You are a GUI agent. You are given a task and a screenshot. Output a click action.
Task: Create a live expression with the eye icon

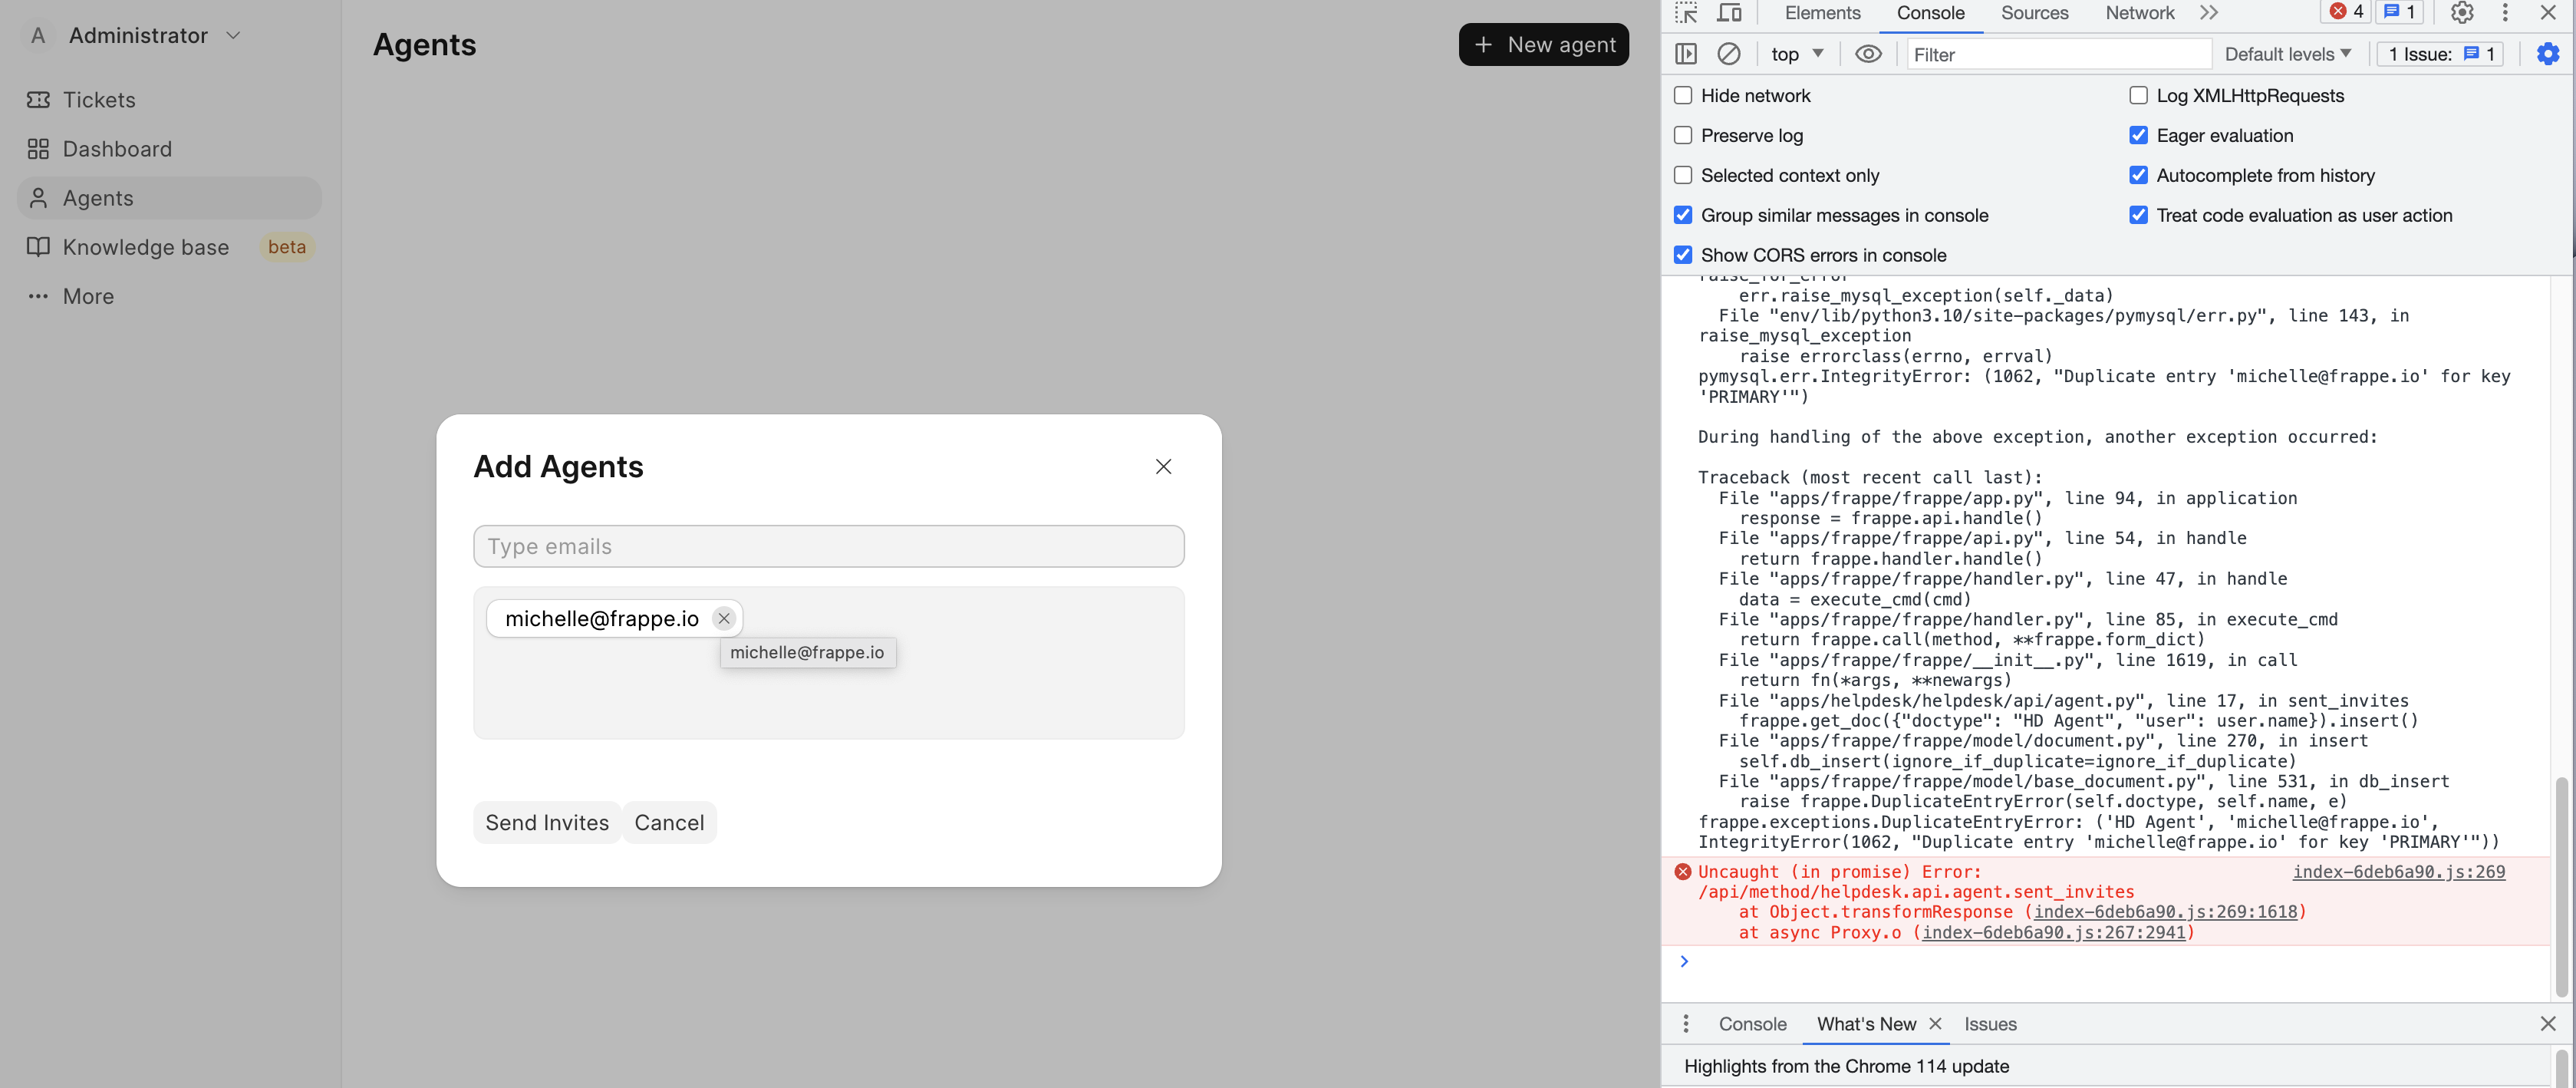[1868, 54]
